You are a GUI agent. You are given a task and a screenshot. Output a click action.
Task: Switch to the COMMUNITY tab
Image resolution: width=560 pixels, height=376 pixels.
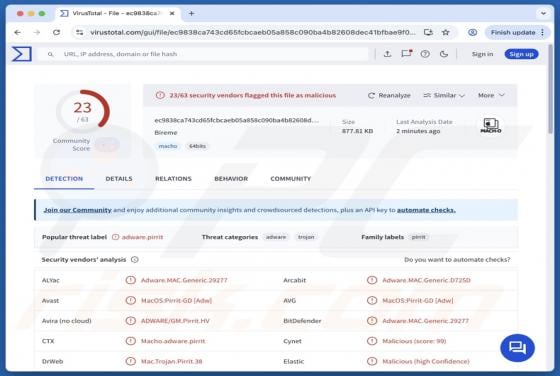(291, 179)
